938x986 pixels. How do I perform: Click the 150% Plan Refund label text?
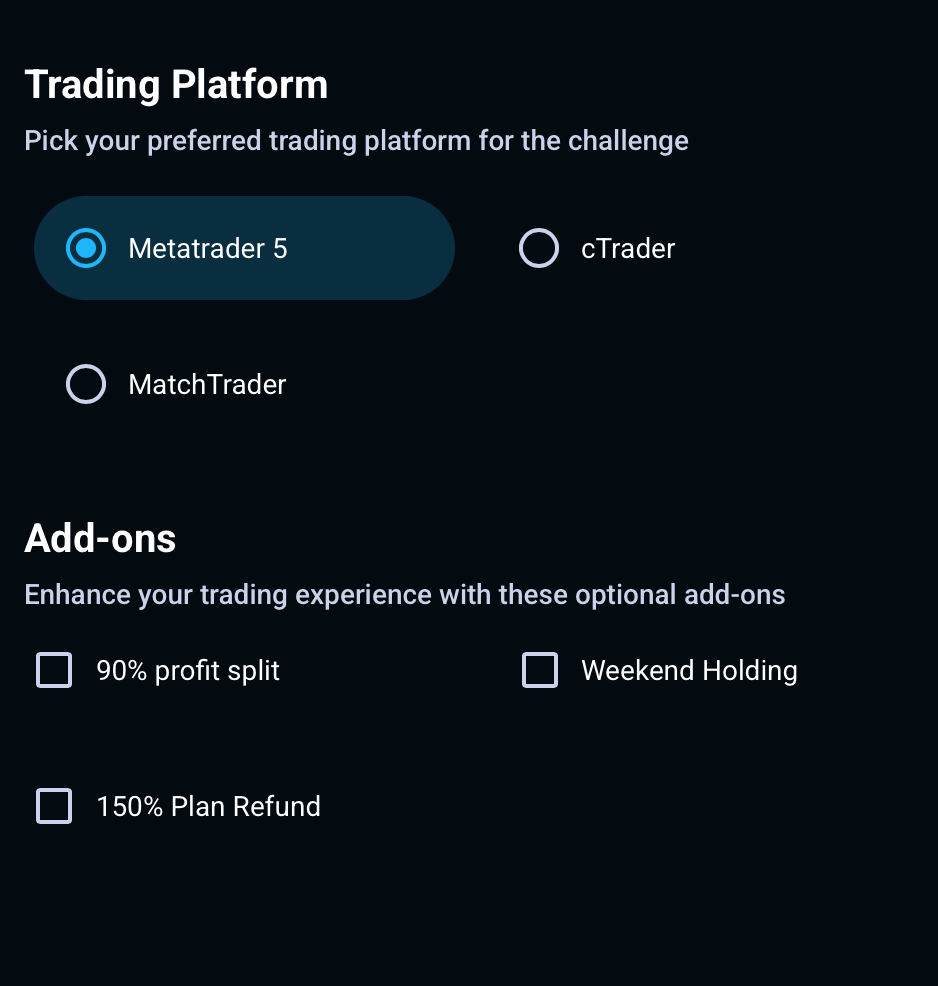click(208, 806)
